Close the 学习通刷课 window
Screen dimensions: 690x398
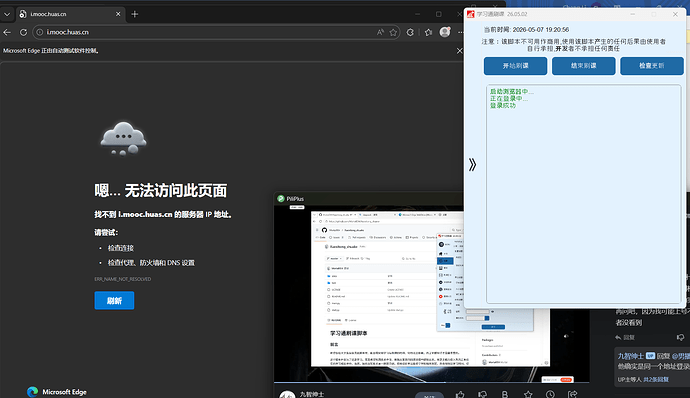click(x=675, y=14)
